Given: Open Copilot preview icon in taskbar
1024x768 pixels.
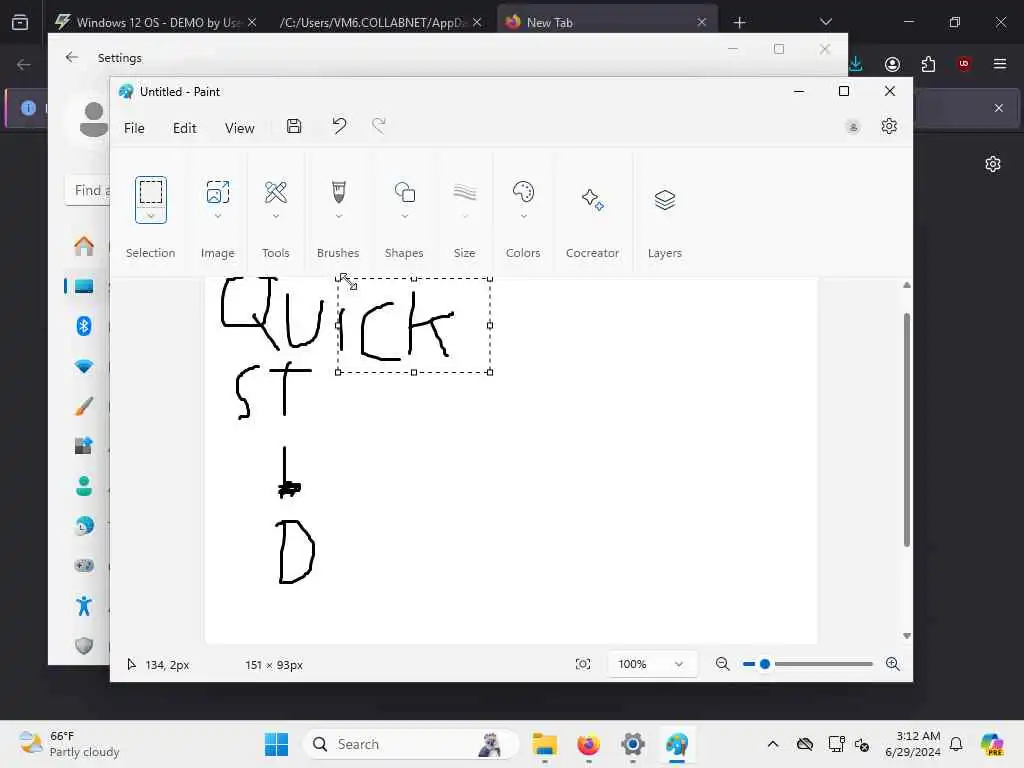Looking at the screenshot, I should click(x=992, y=744).
